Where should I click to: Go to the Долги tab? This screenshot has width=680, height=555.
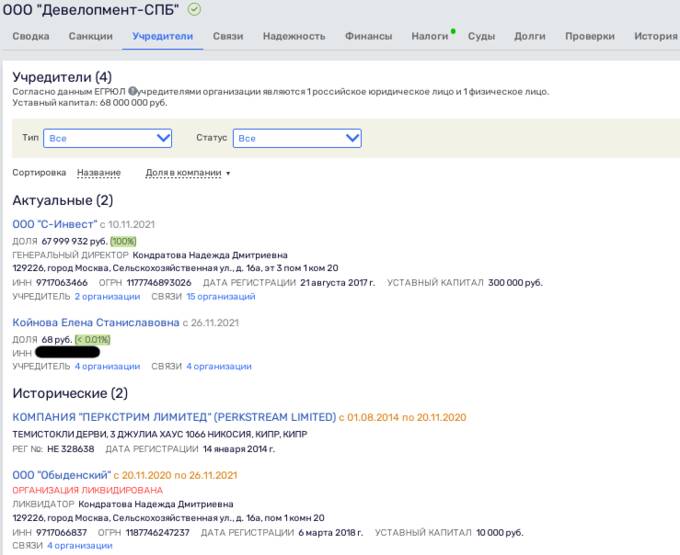530,36
